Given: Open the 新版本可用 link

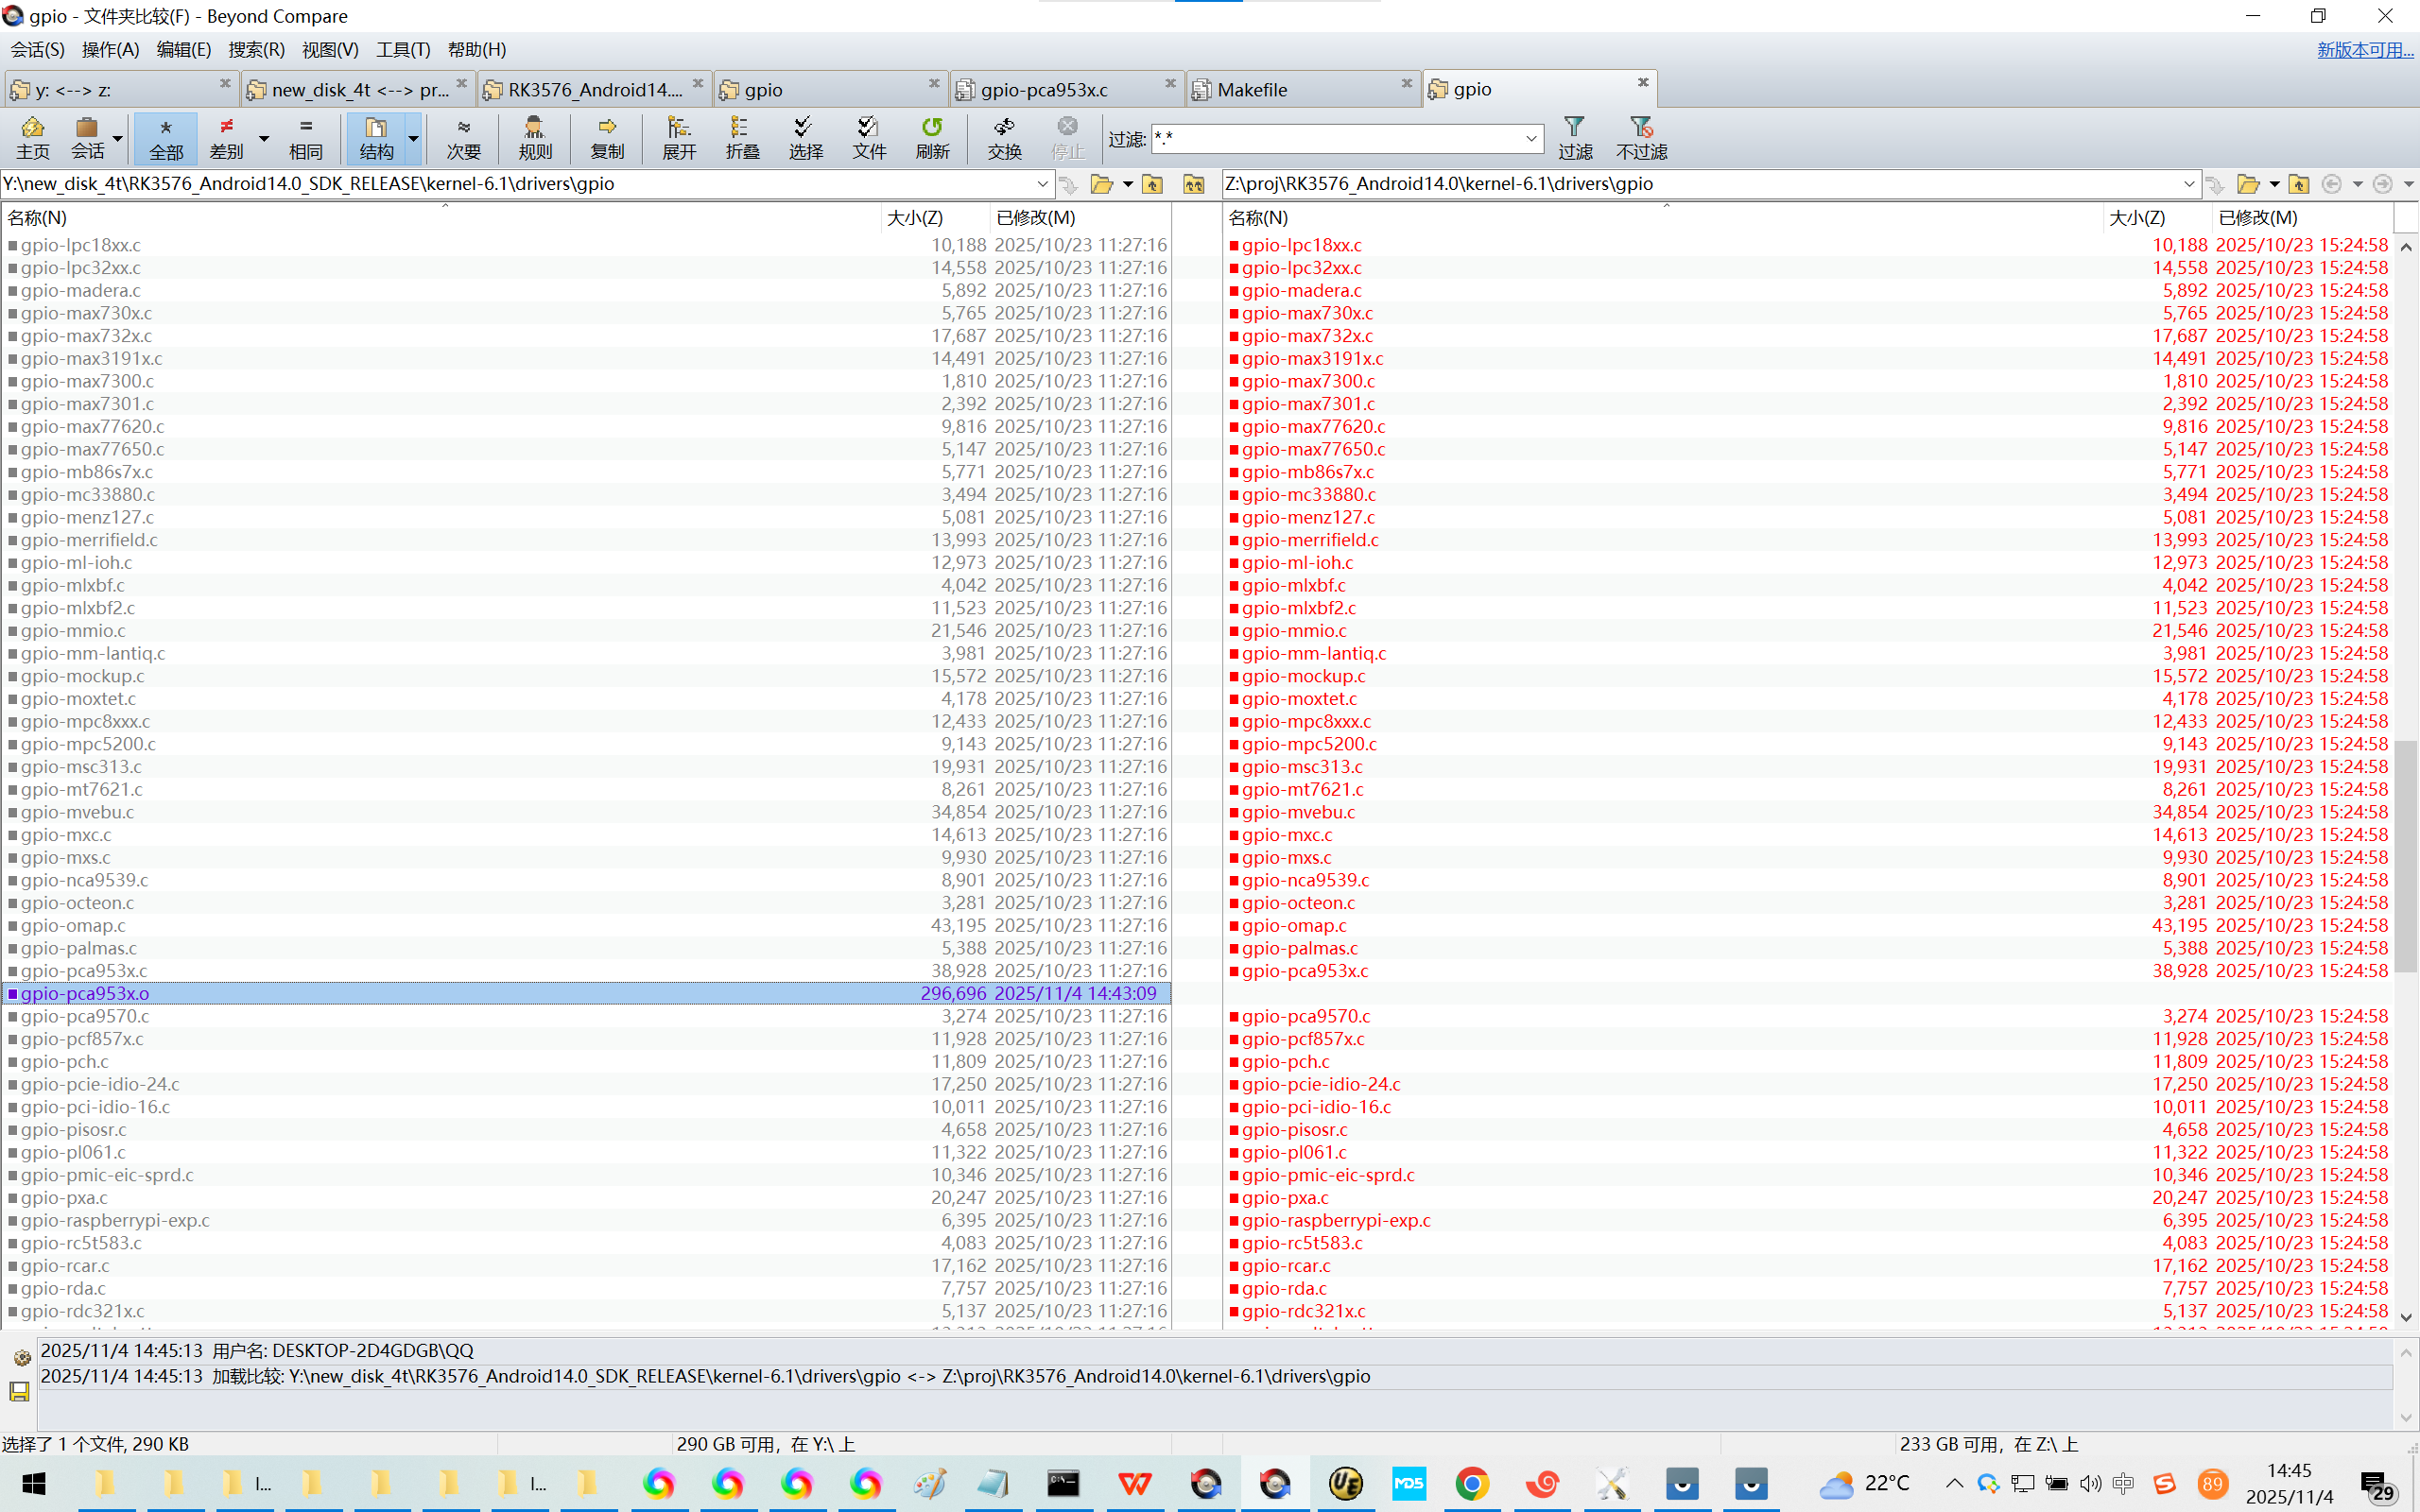Looking at the screenshot, I should coord(2364,49).
